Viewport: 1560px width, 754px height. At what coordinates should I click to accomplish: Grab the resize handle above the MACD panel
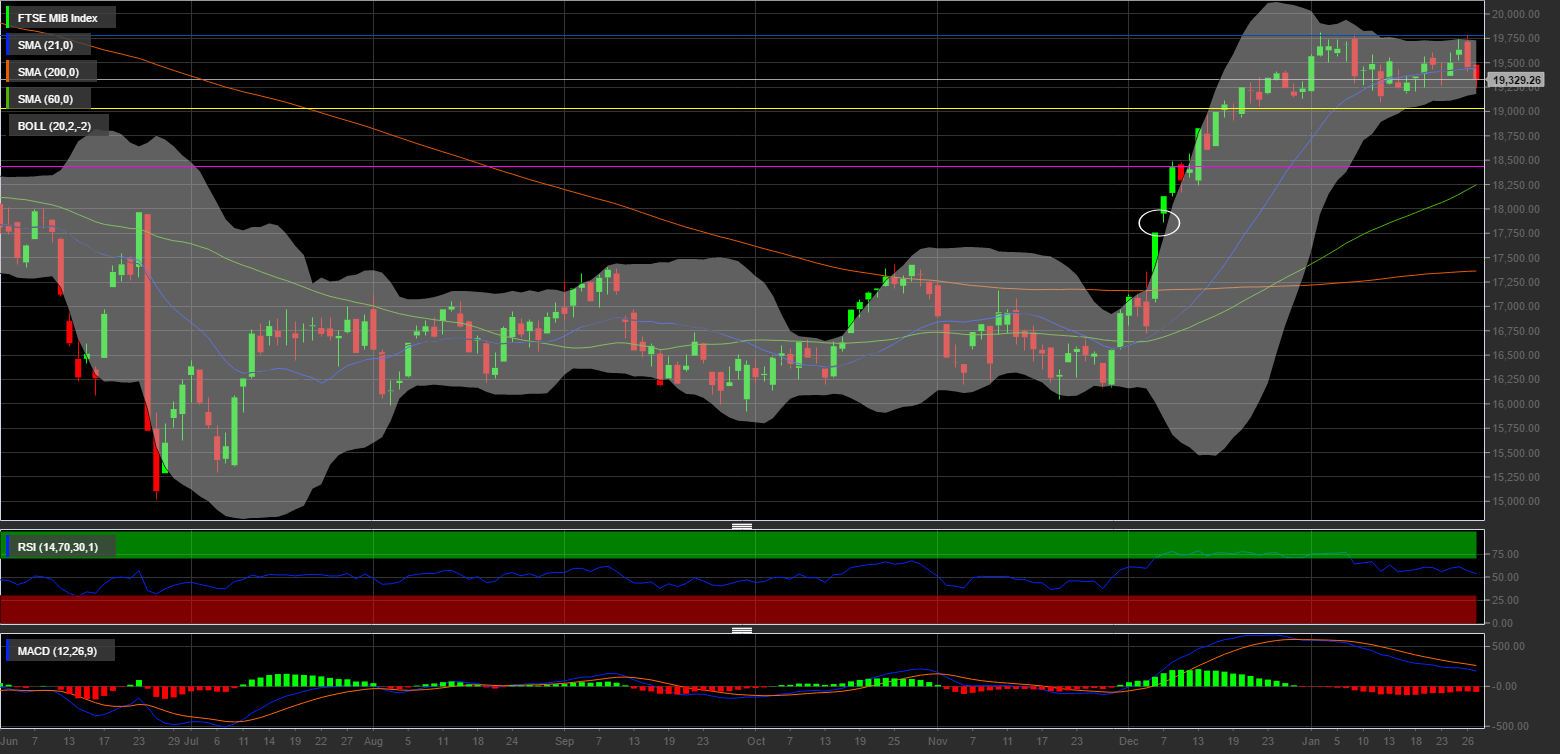coord(741,630)
